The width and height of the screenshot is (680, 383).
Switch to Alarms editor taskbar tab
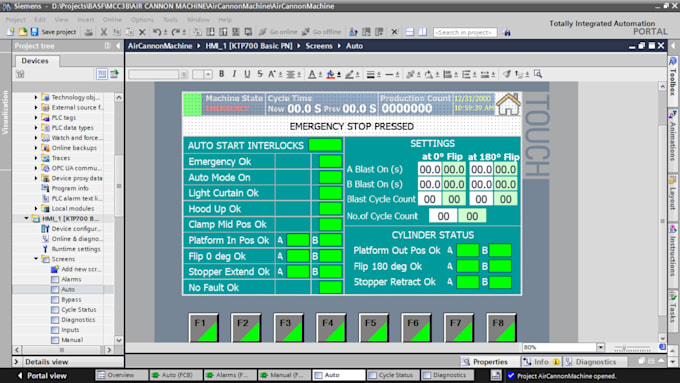230,375
